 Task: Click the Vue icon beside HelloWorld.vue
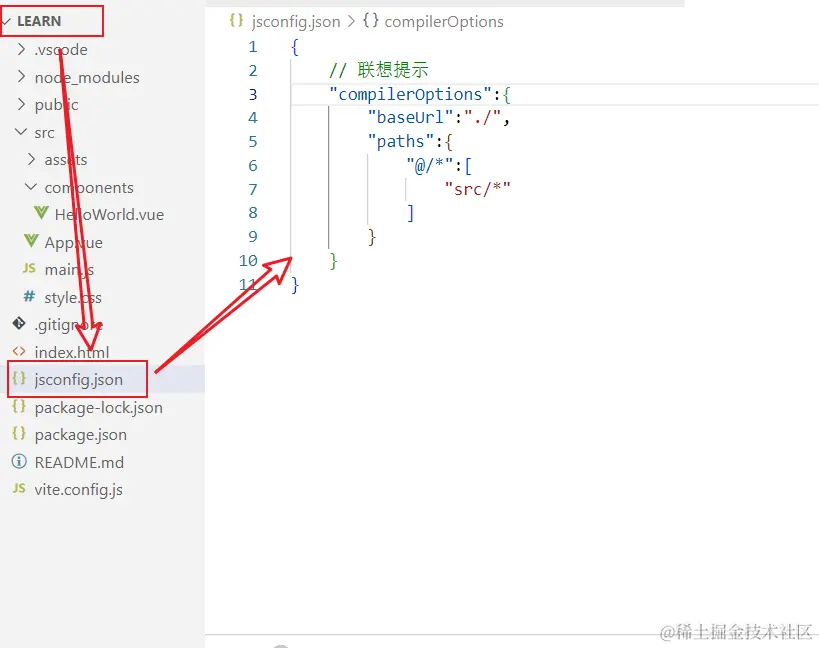coord(41,213)
